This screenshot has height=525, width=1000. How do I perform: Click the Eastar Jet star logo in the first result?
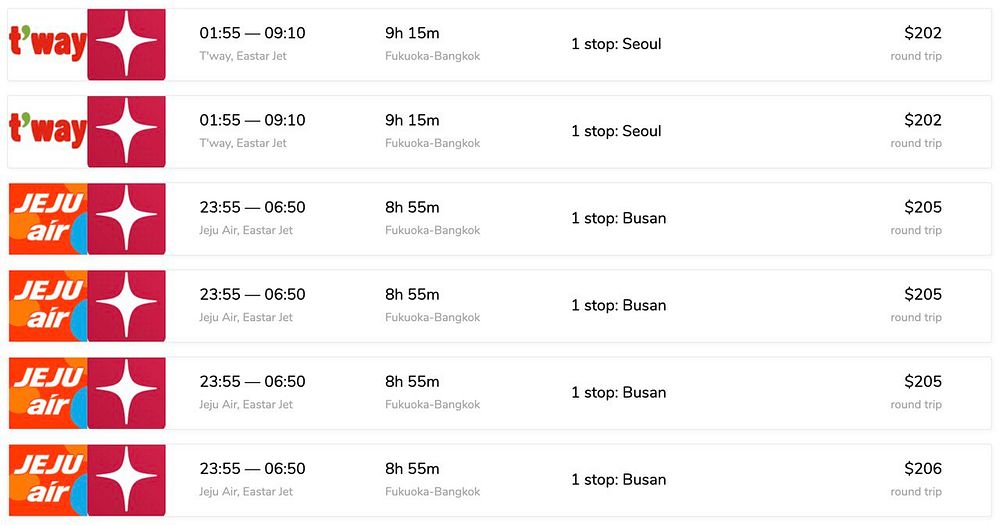126,44
